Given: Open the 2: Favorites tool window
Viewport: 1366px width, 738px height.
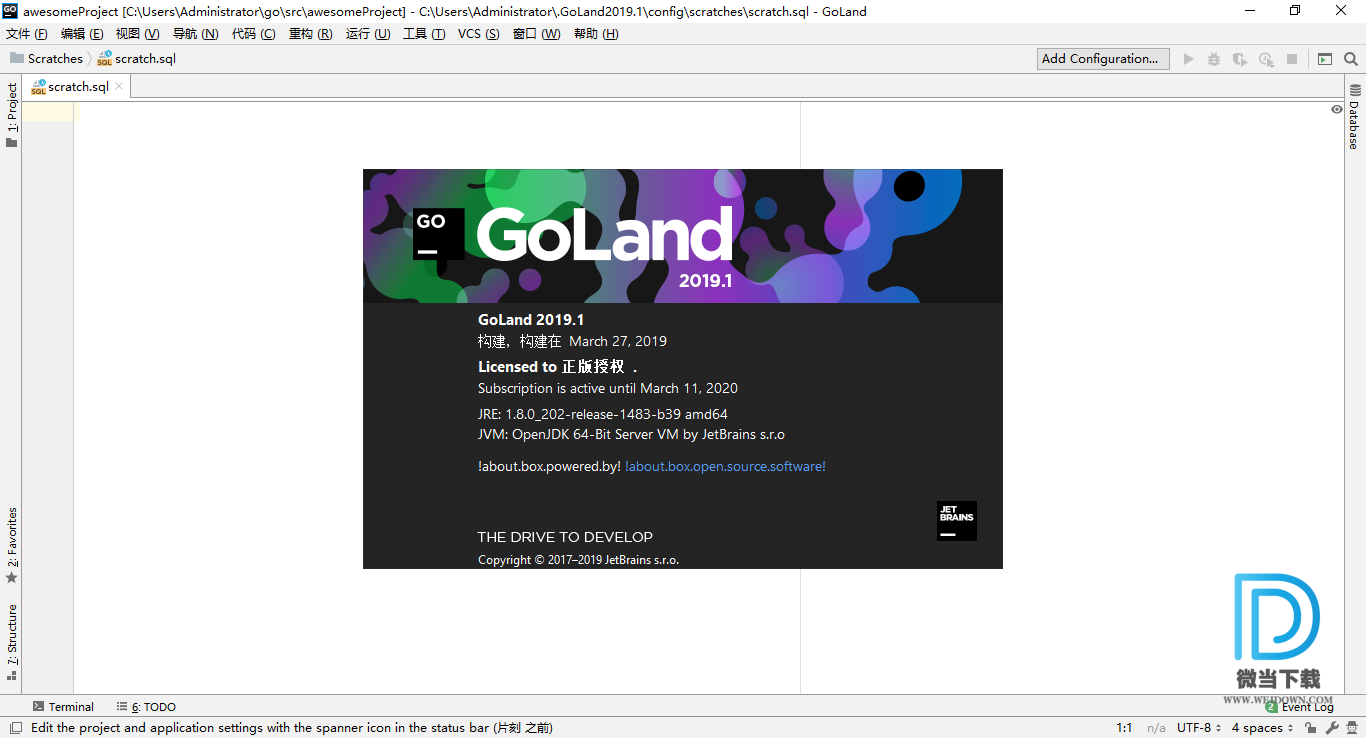Looking at the screenshot, I should click(12, 545).
